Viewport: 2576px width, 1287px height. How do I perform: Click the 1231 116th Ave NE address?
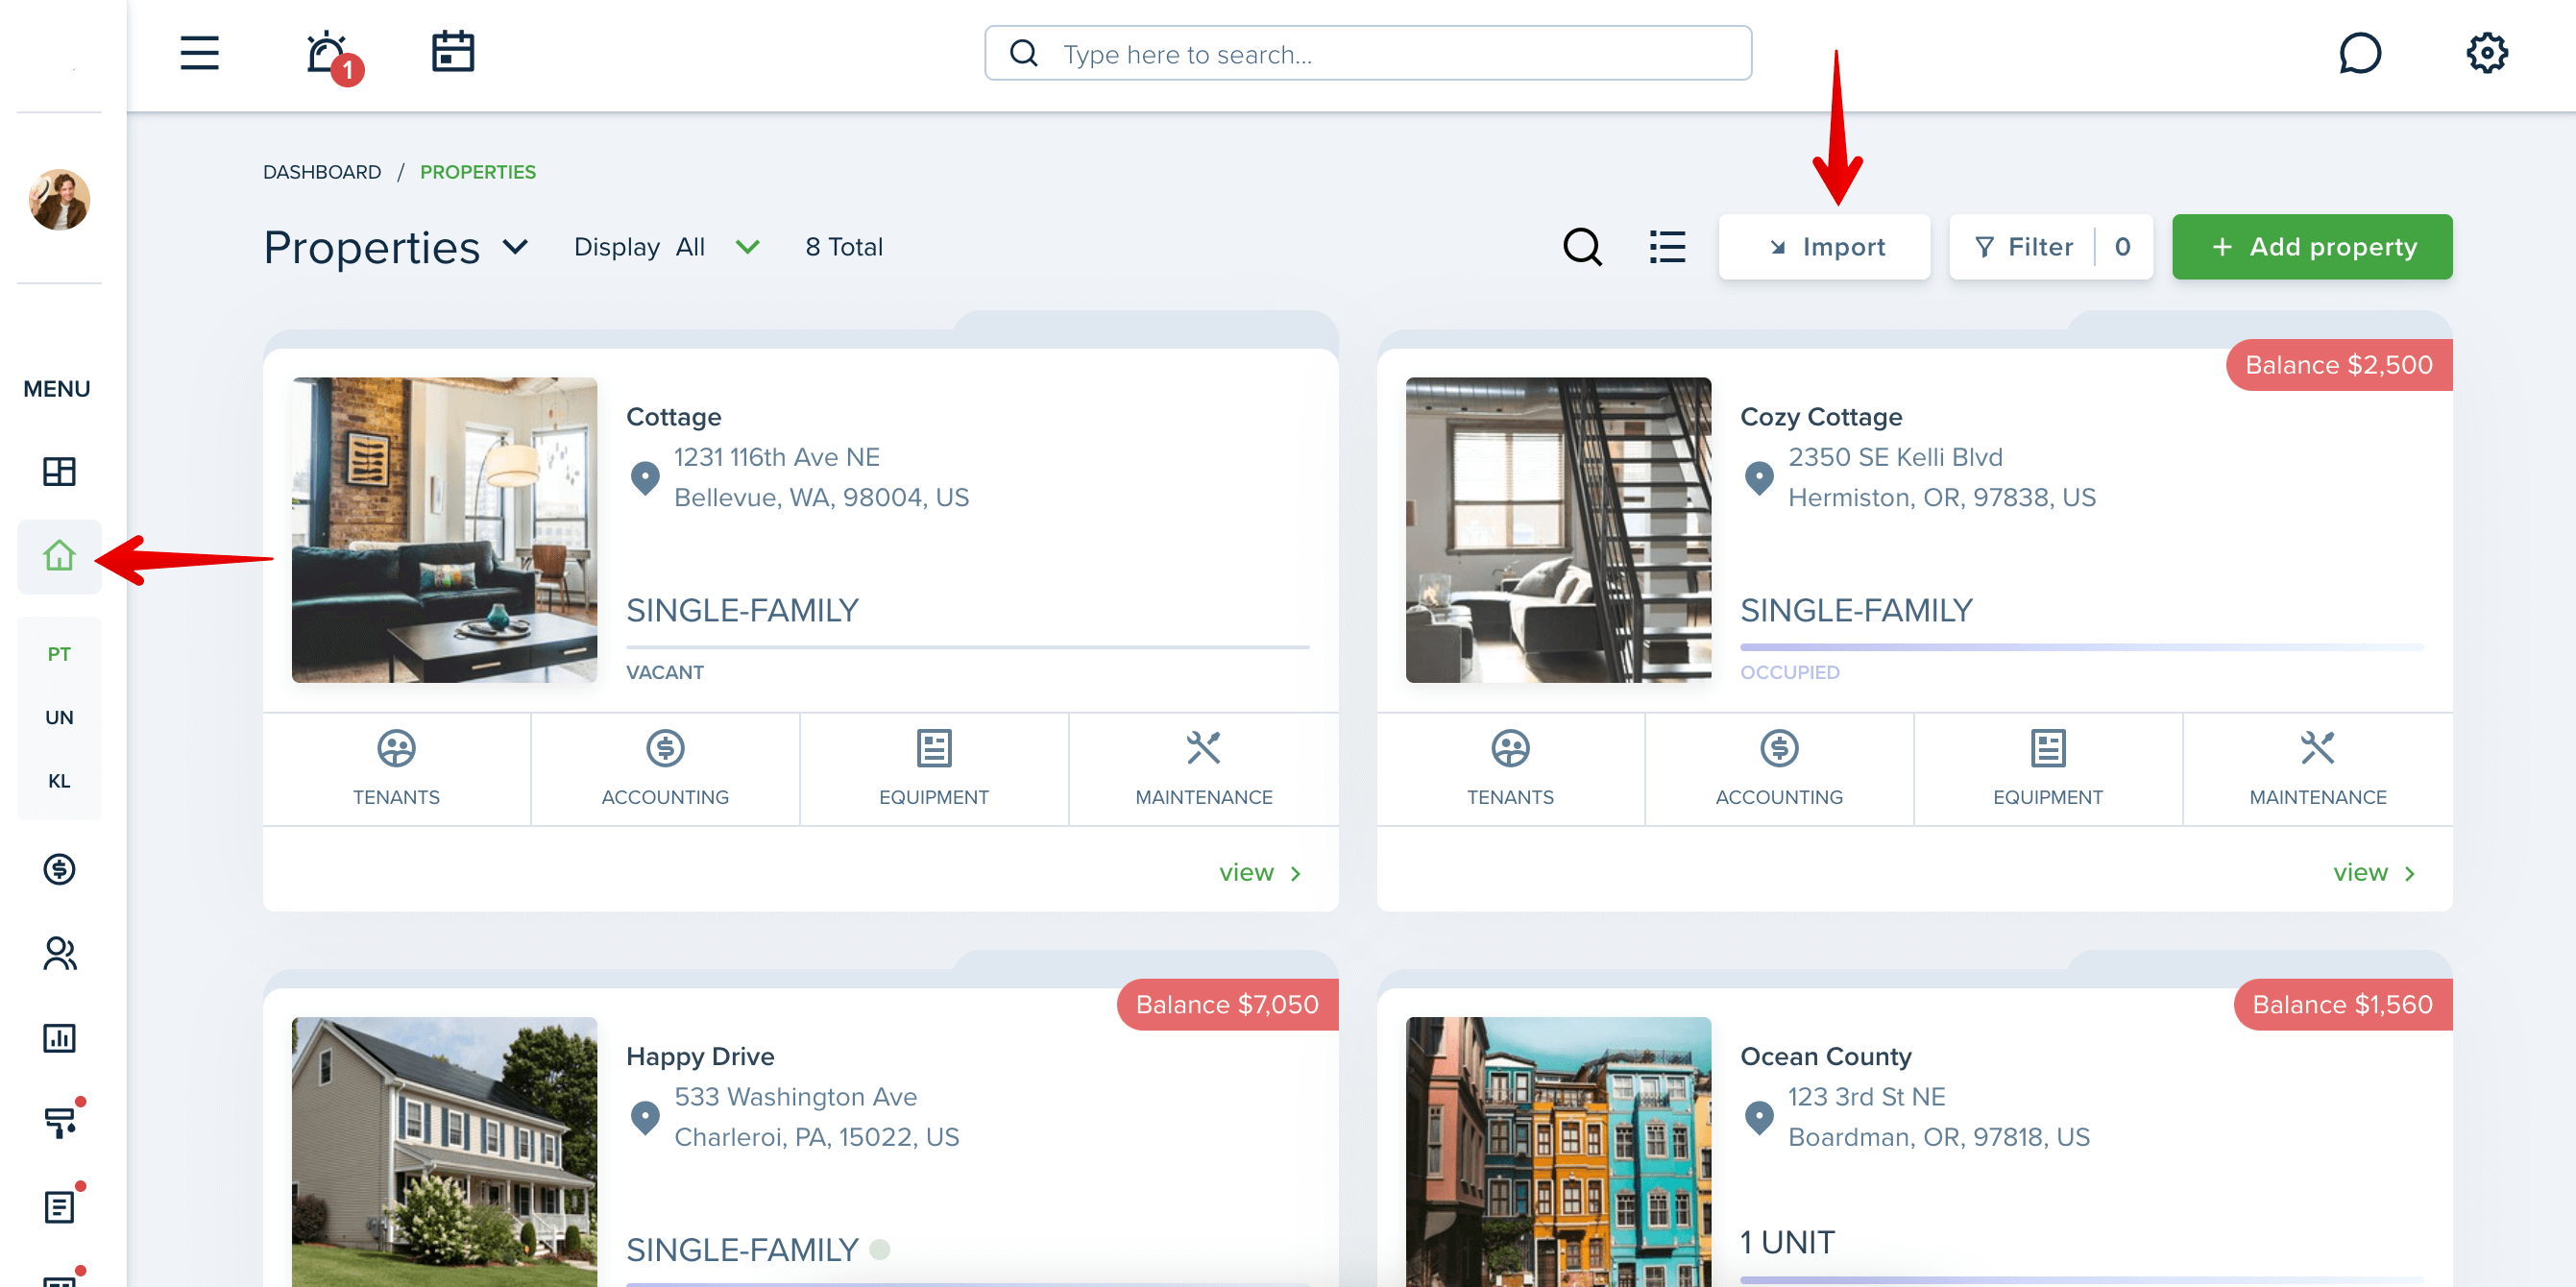(x=777, y=457)
